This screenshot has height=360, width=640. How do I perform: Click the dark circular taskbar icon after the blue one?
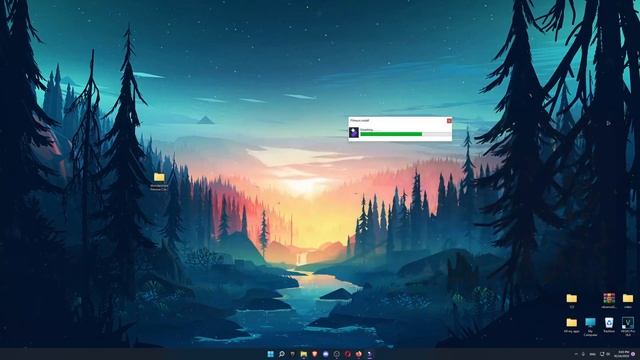336,354
